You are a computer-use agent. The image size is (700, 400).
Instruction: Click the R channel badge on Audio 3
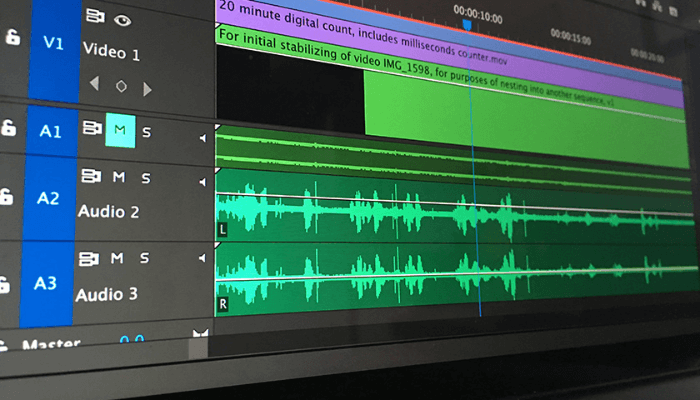(223, 304)
